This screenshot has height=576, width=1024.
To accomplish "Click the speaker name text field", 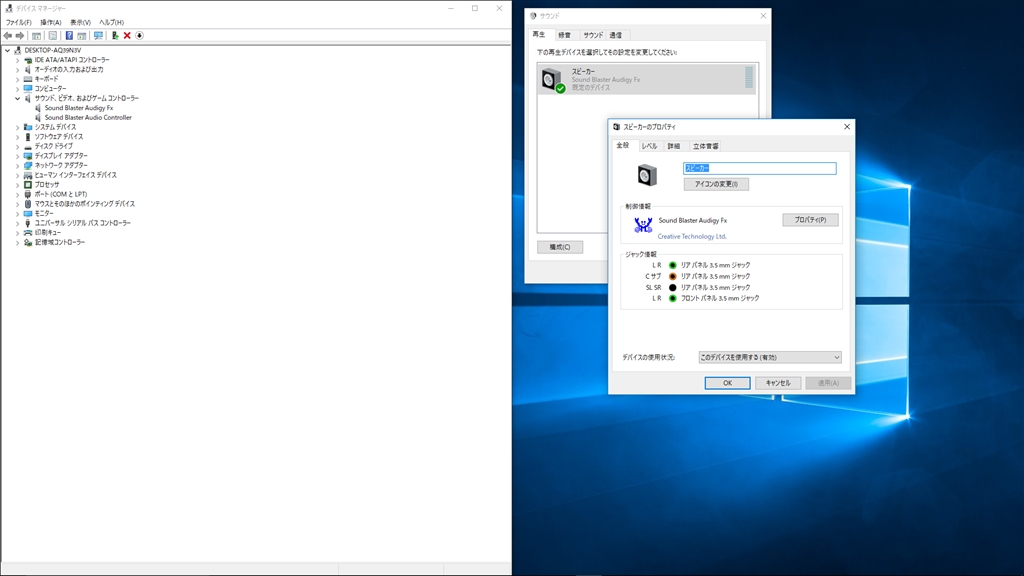I will point(760,168).
